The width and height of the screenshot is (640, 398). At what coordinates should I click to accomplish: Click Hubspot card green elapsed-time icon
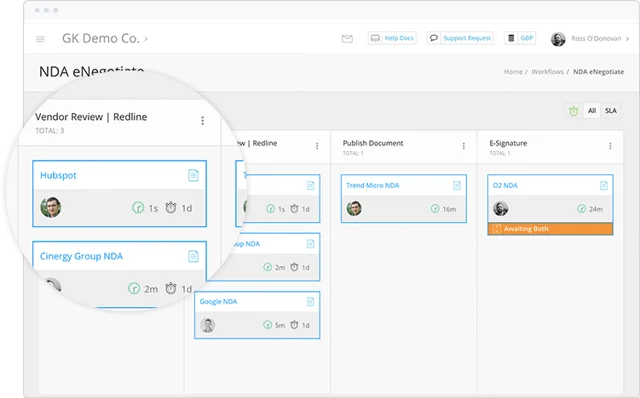pos(138,208)
